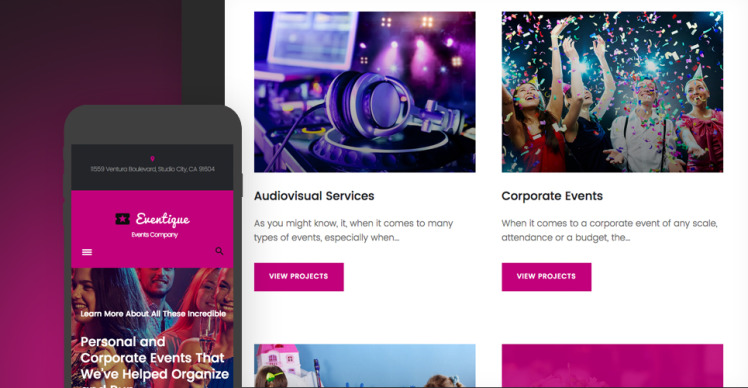Open the Corporate Events heading link

552,196
